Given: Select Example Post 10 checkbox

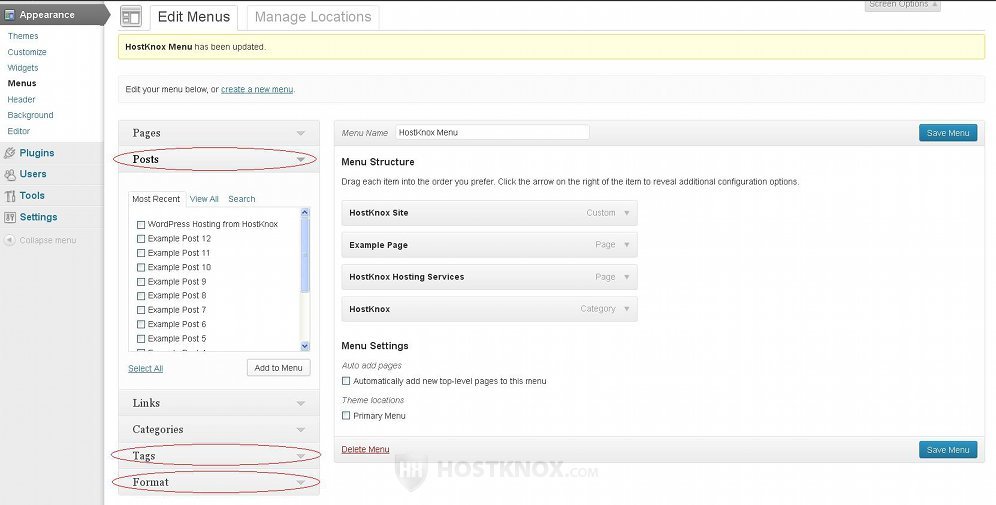Looking at the screenshot, I should pyautogui.click(x=141, y=267).
